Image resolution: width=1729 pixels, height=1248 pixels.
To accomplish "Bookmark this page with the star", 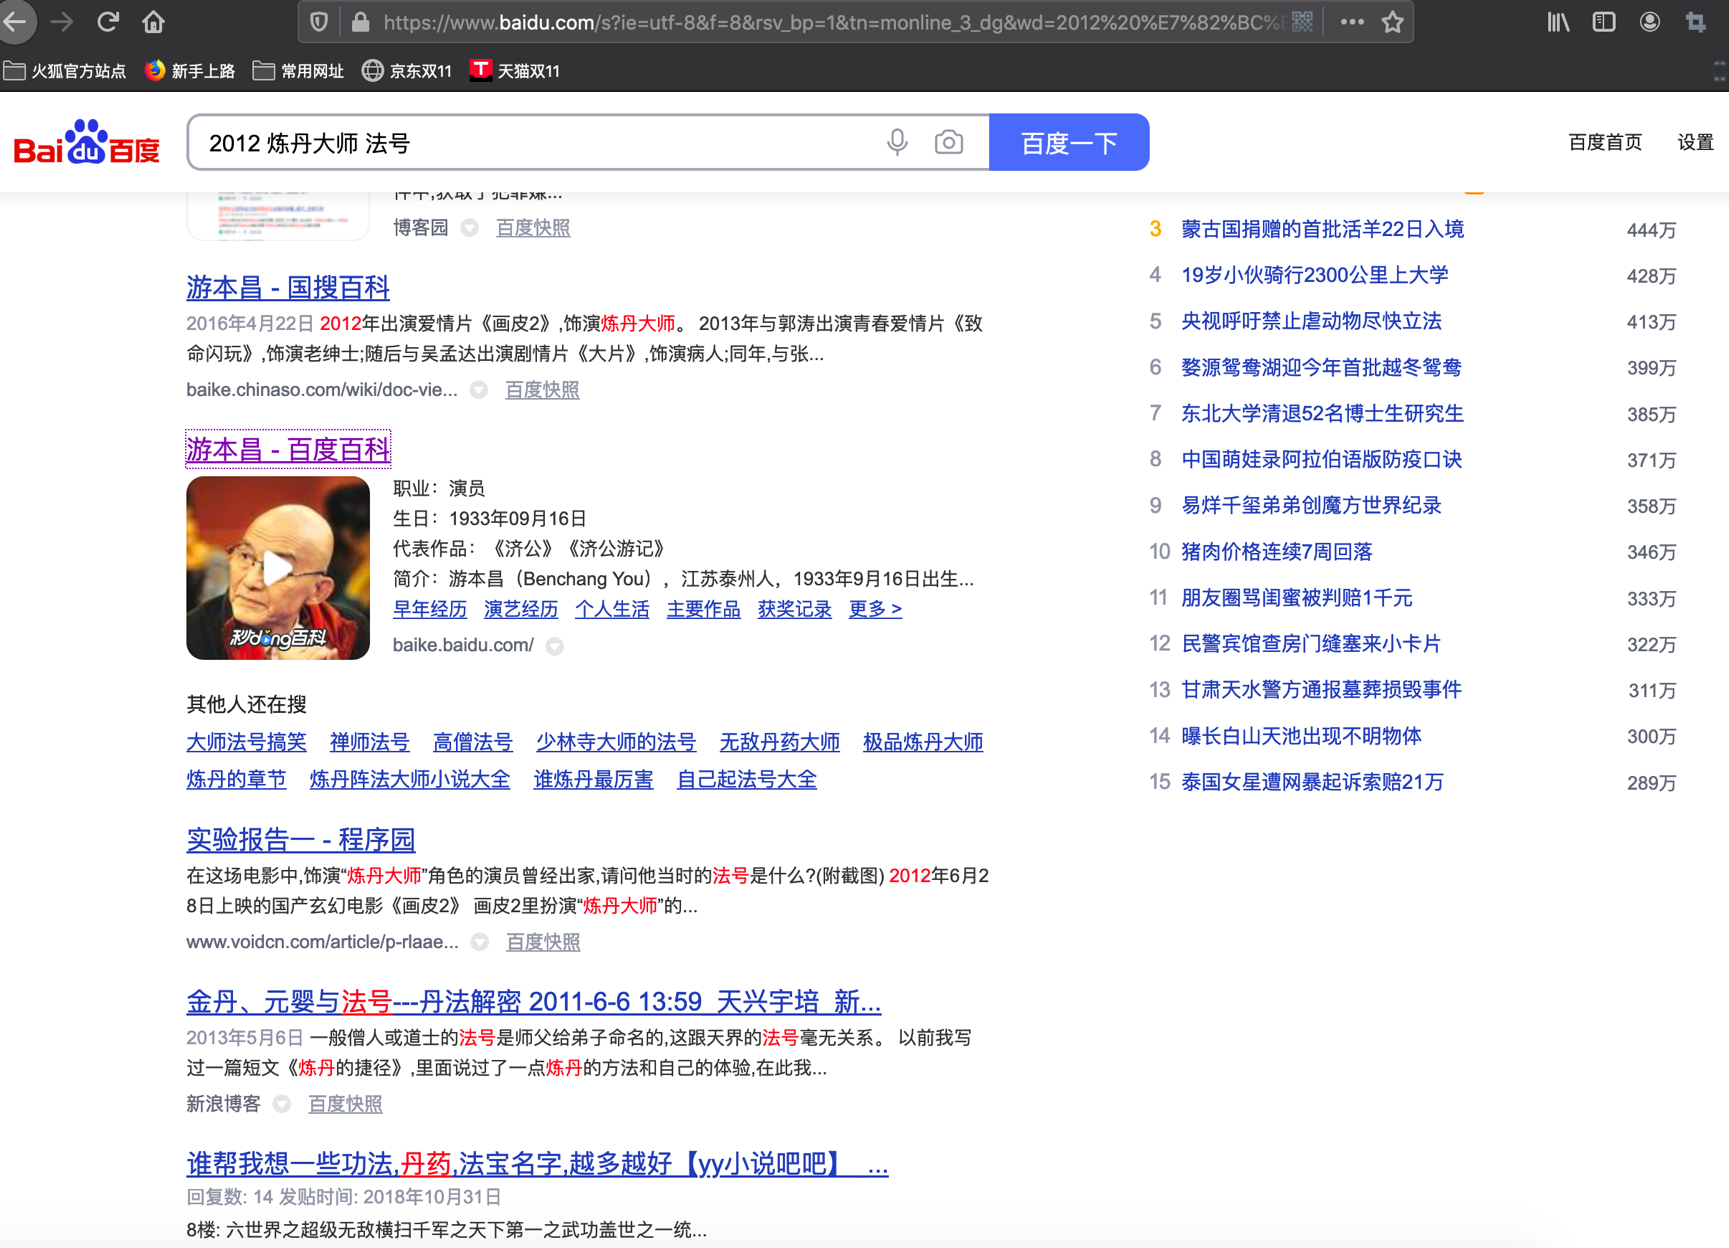I will coord(1393,22).
